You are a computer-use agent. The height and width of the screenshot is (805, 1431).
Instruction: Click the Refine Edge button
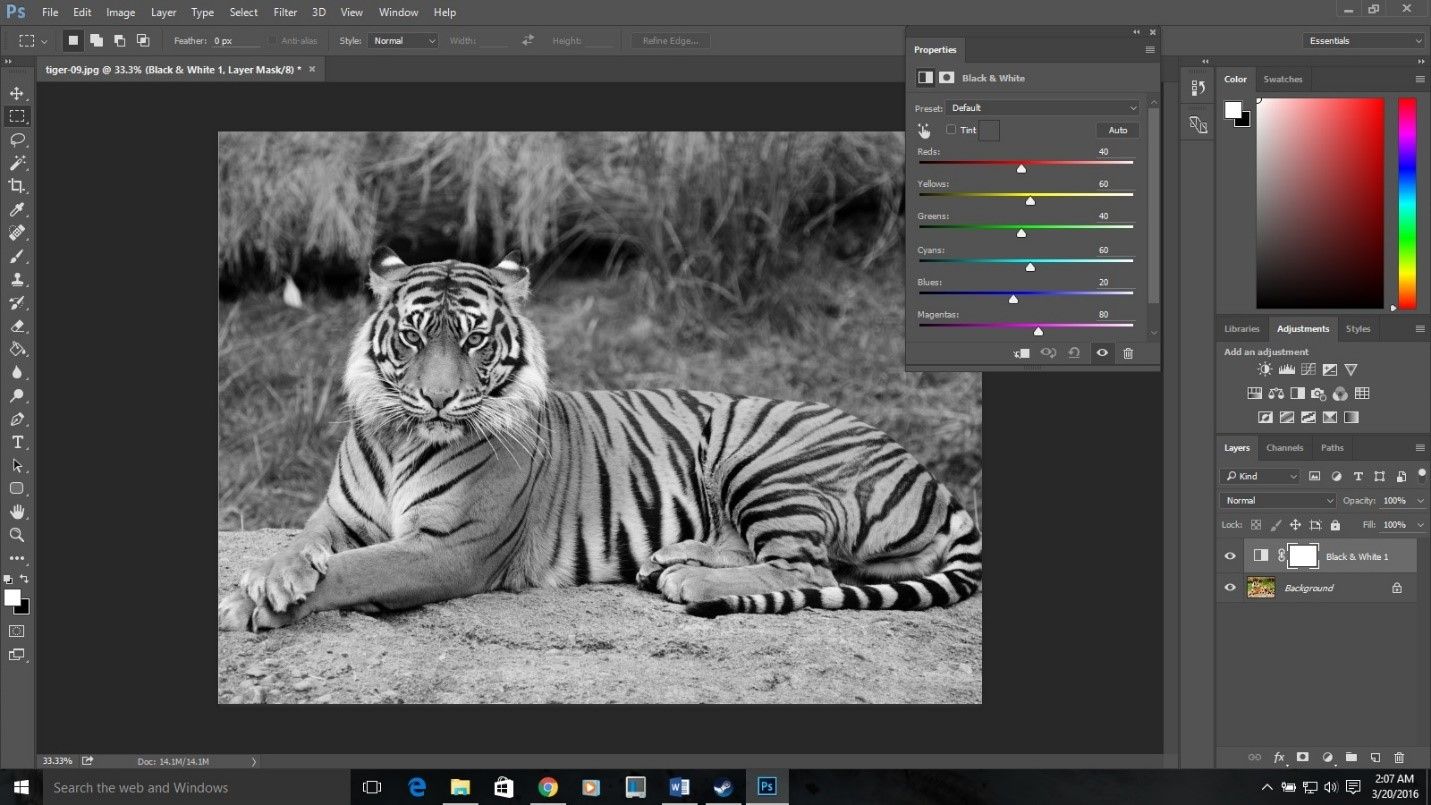[671, 40]
